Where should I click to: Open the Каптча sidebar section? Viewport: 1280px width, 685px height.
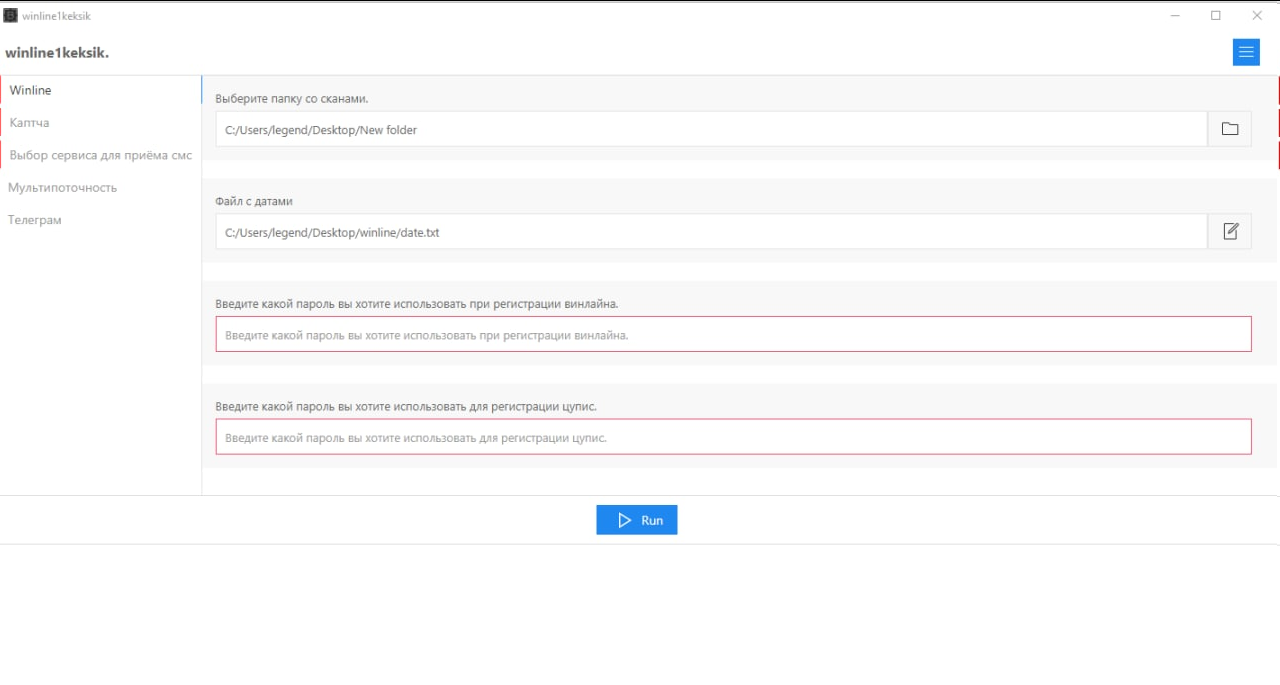point(101,123)
